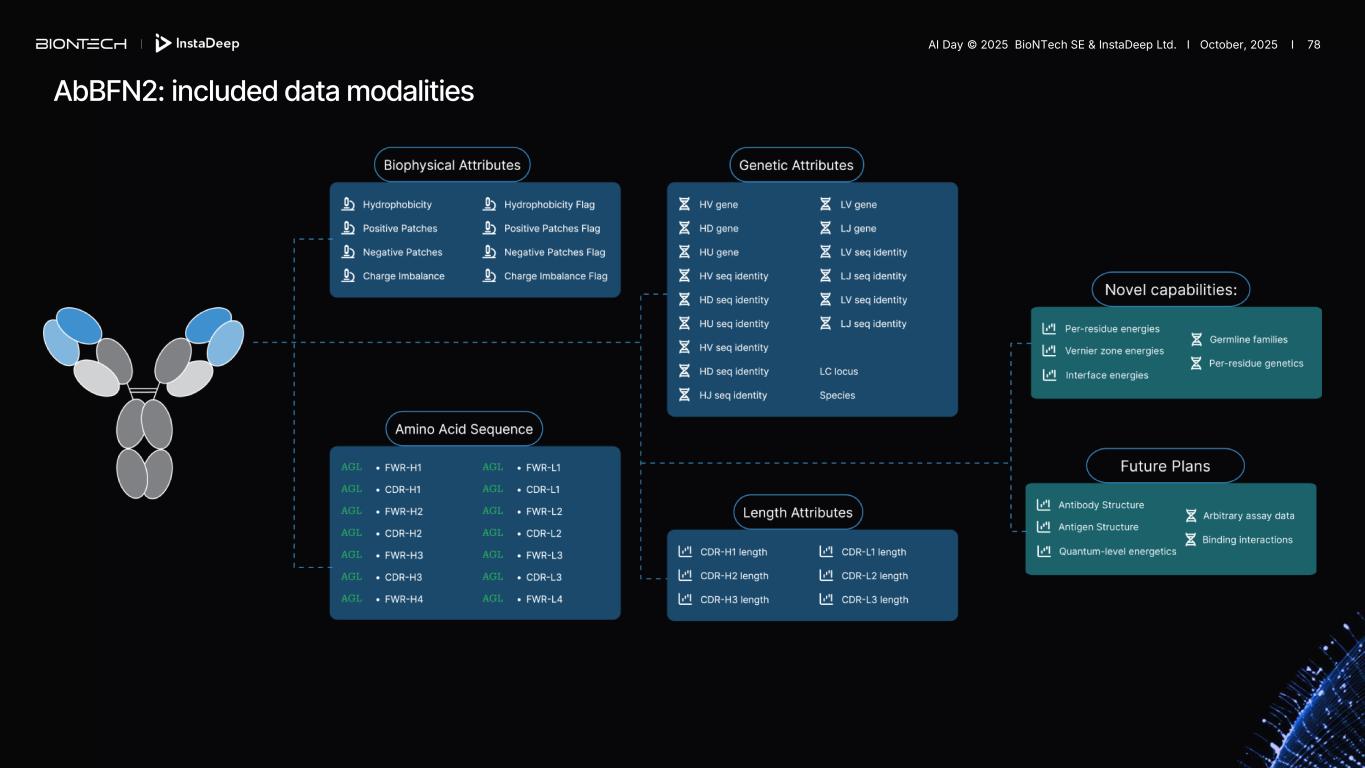Click the chart icon beside Antibody Structure
The image size is (1365, 768).
pyautogui.click(x=1043, y=505)
